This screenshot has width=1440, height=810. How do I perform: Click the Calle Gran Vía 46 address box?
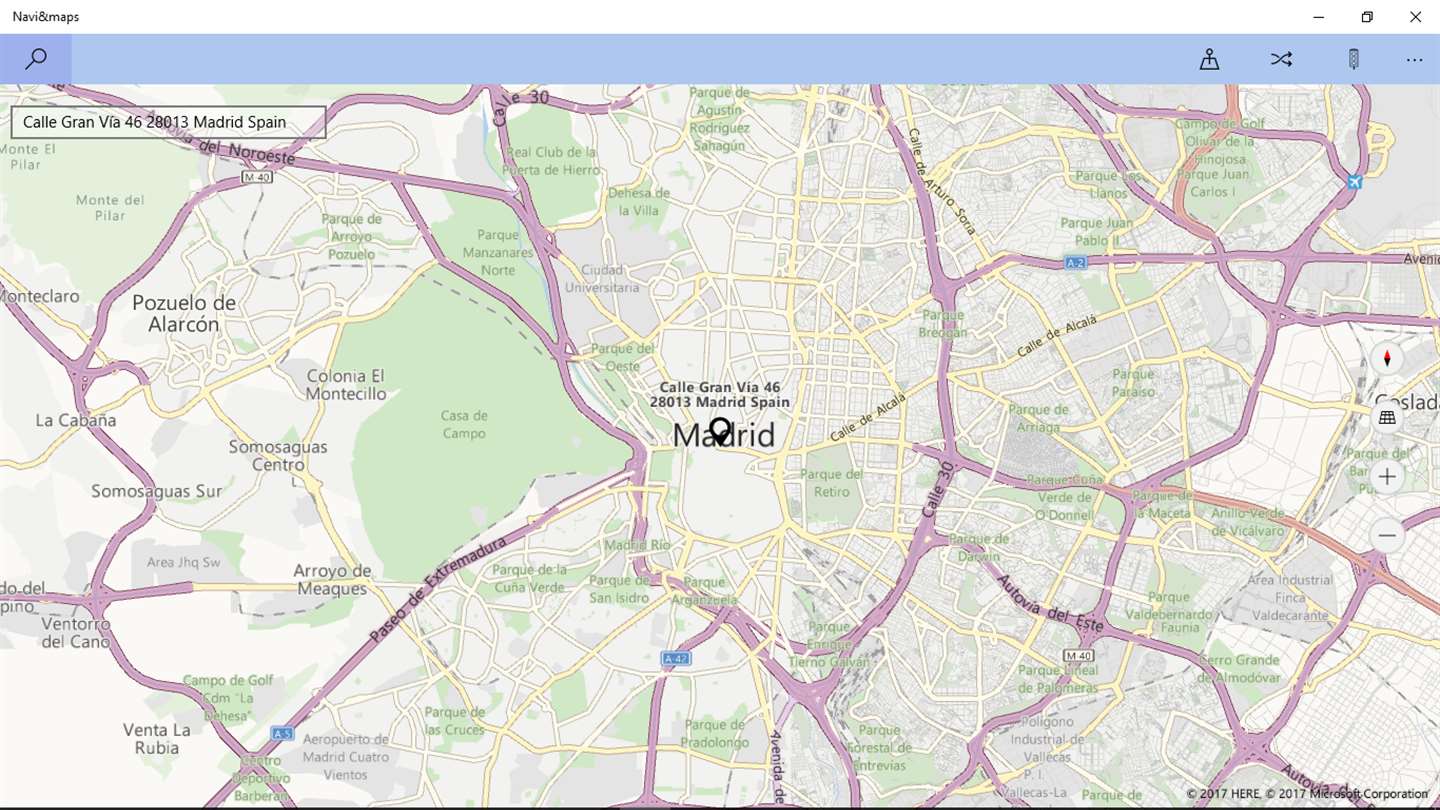click(x=168, y=122)
